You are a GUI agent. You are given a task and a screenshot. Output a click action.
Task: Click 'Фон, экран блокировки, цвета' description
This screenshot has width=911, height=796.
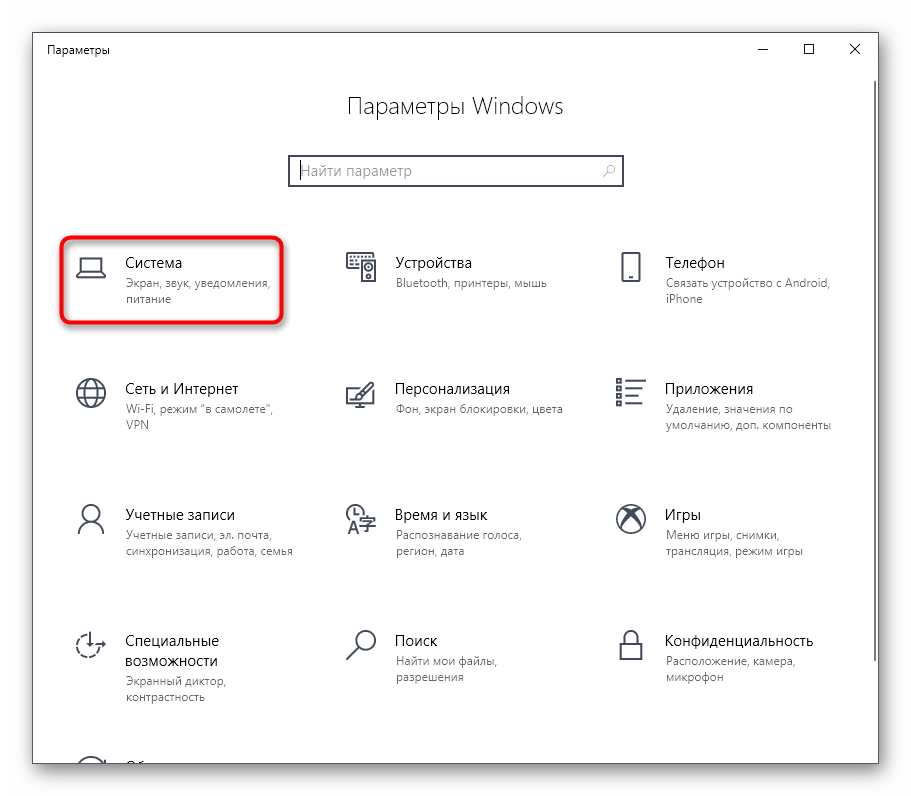tap(479, 409)
